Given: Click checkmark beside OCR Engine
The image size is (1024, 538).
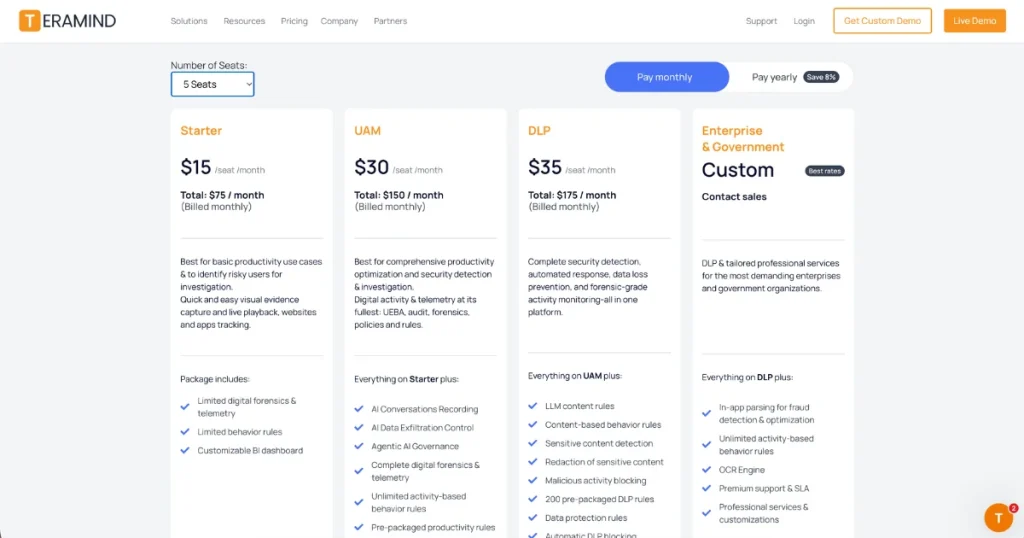Looking at the screenshot, I should click(x=706, y=470).
